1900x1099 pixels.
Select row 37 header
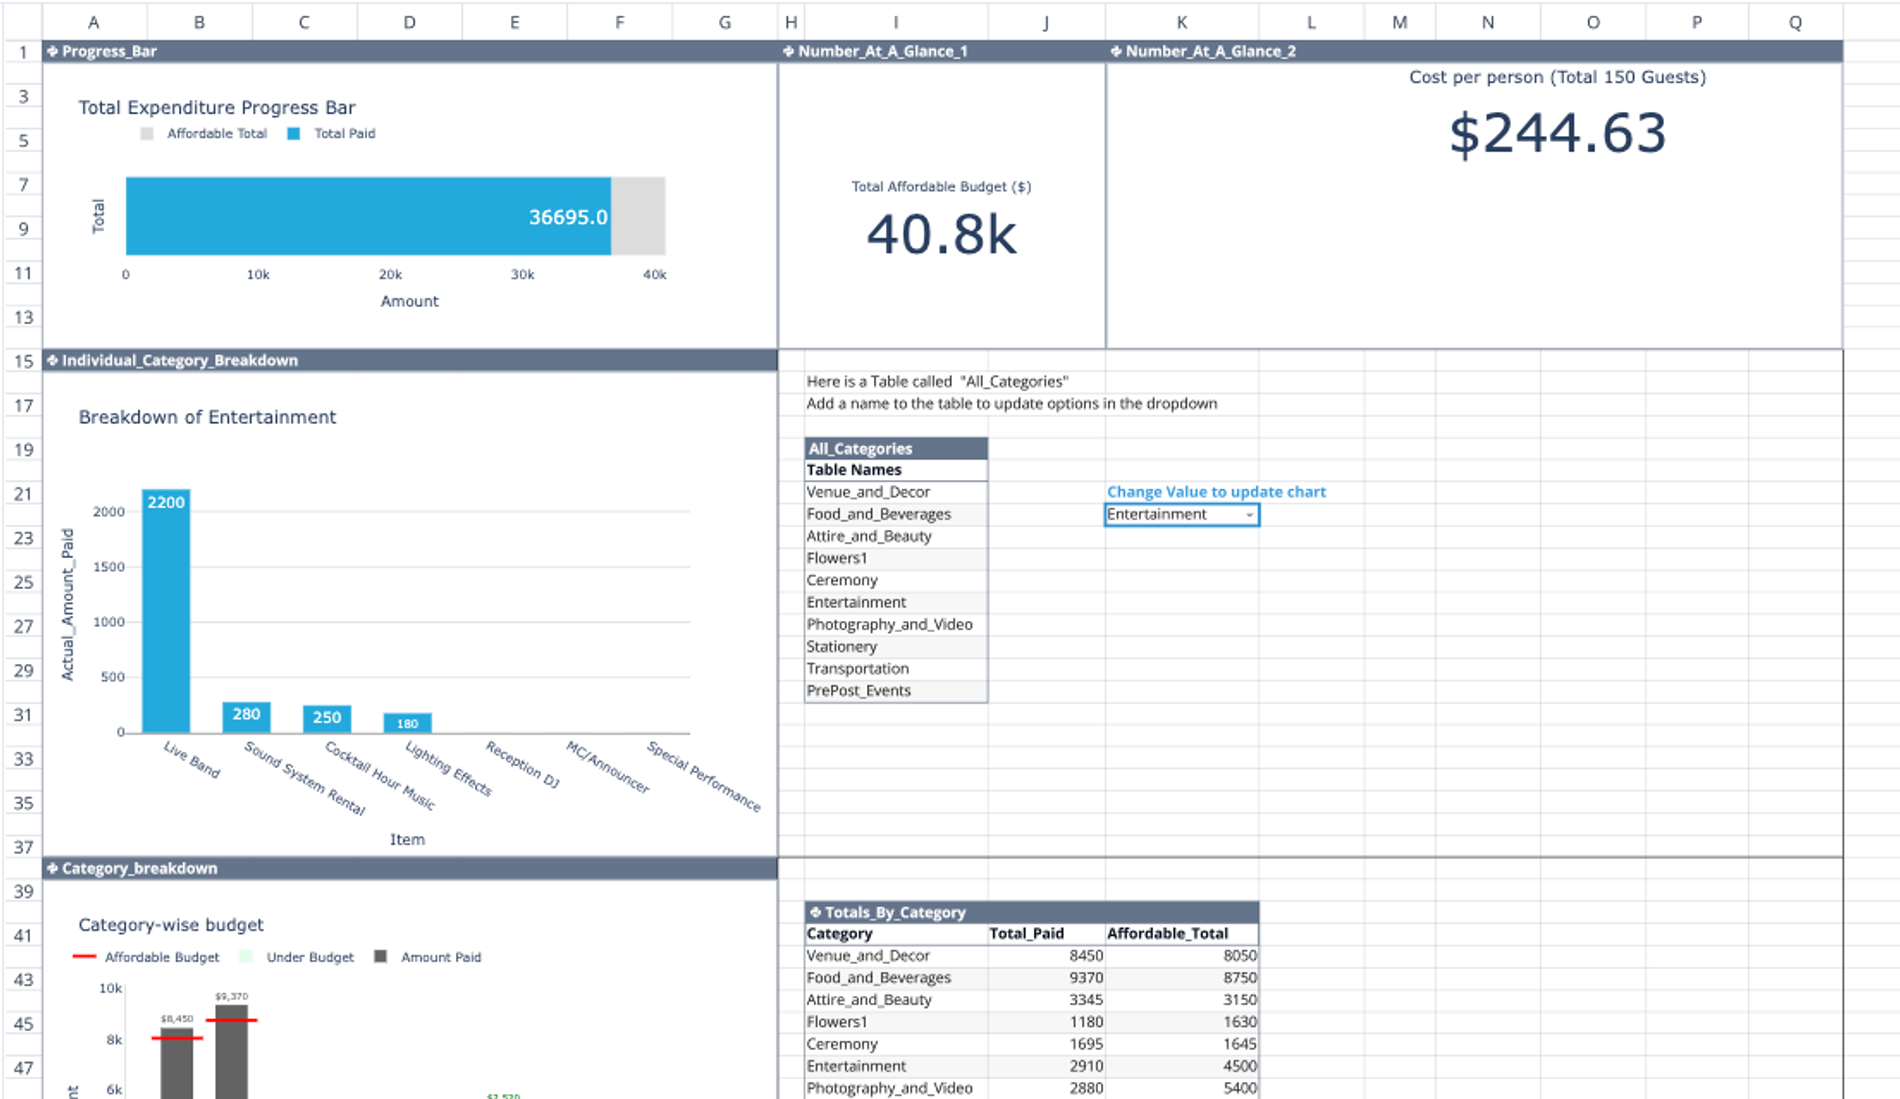click(22, 846)
